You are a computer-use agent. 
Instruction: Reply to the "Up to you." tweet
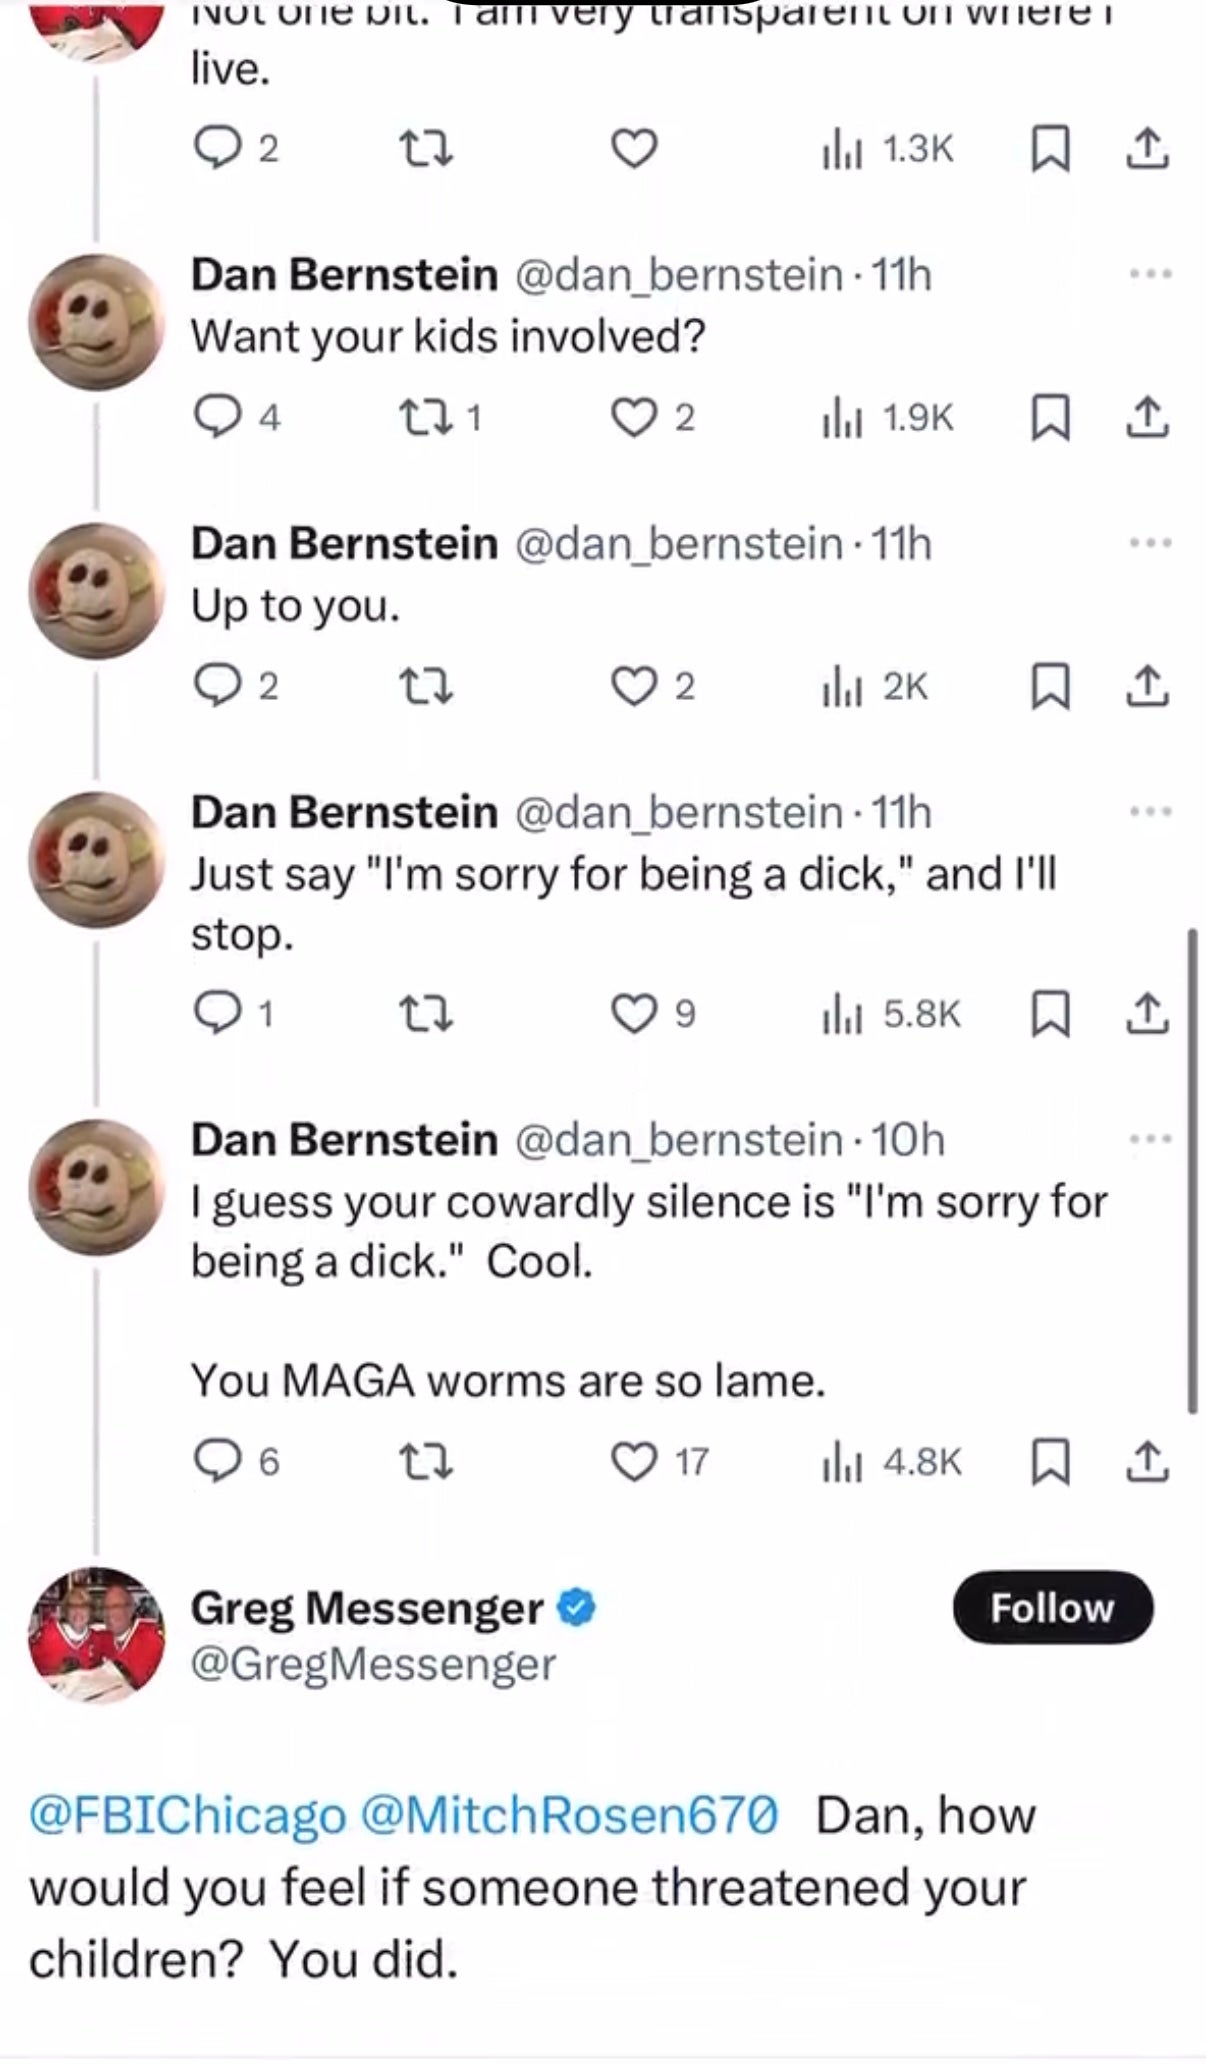point(212,687)
